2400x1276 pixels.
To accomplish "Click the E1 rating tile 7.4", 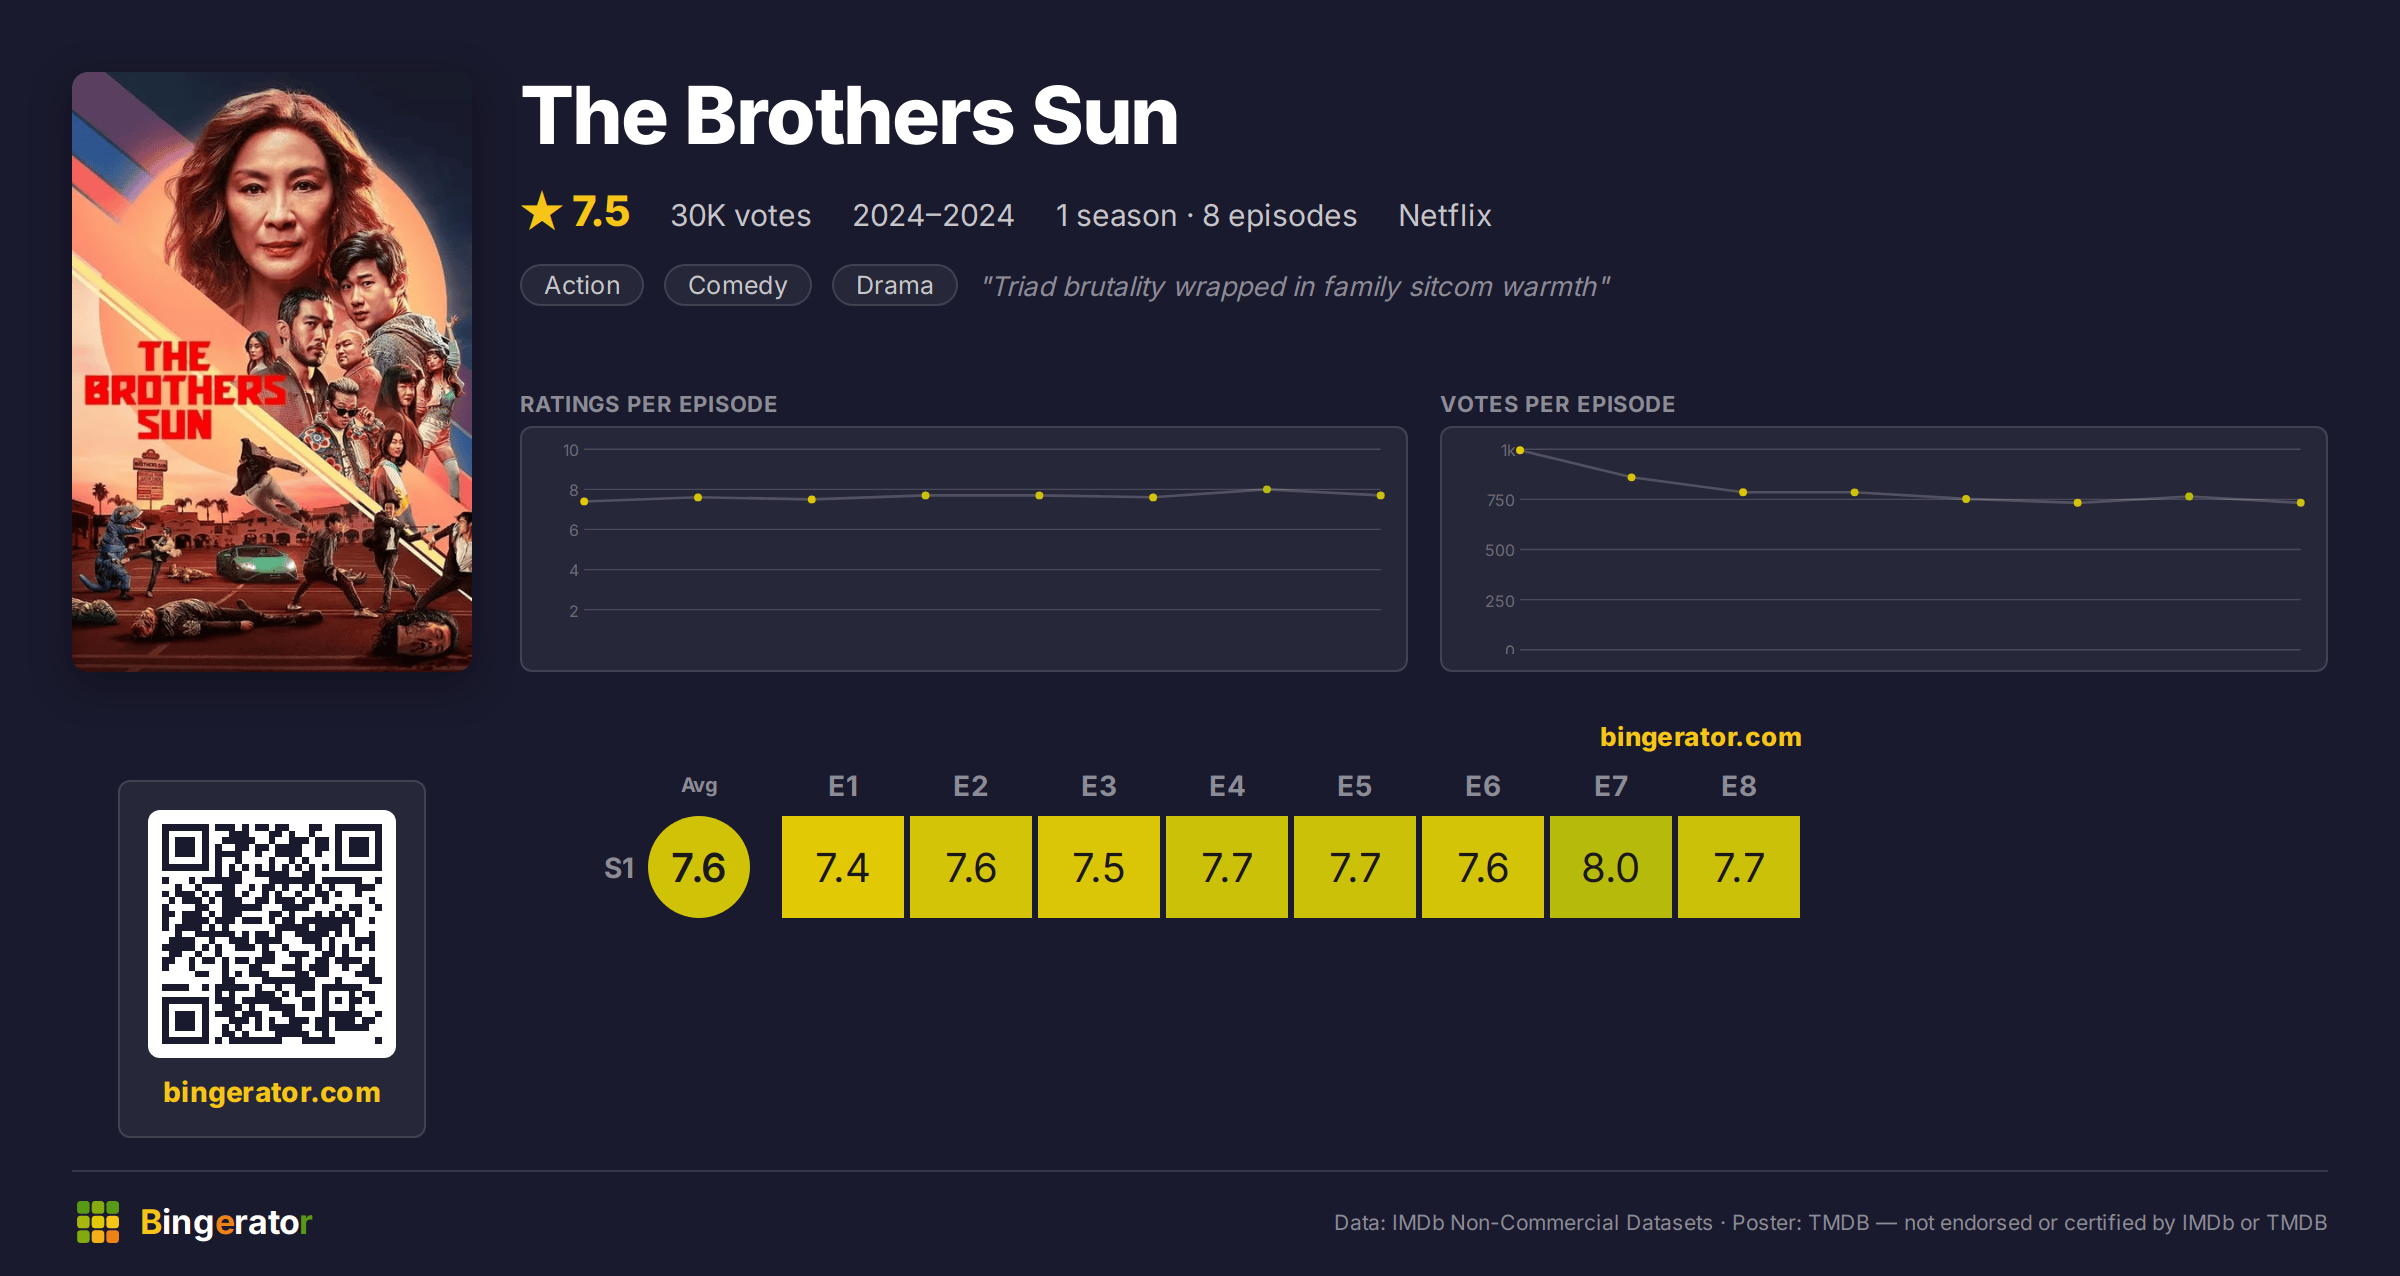I will coord(843,867).
